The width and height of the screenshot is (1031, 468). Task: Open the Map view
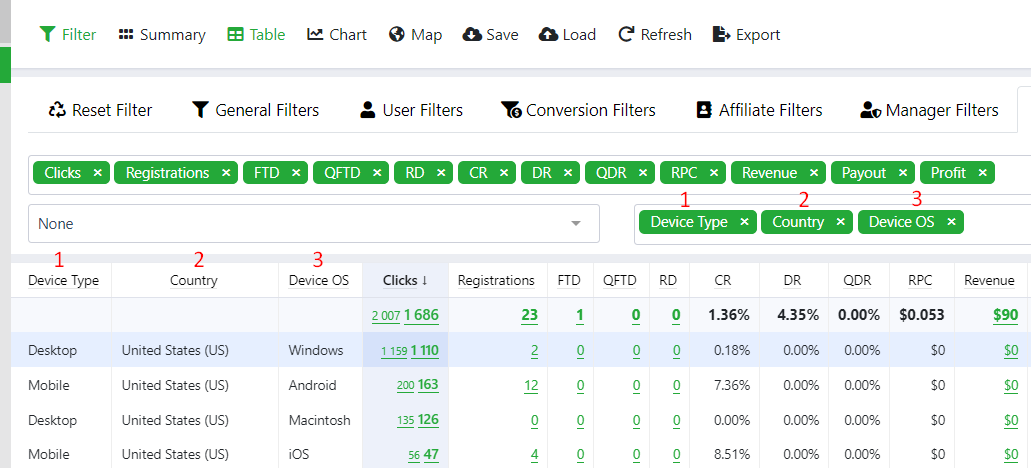415,34
